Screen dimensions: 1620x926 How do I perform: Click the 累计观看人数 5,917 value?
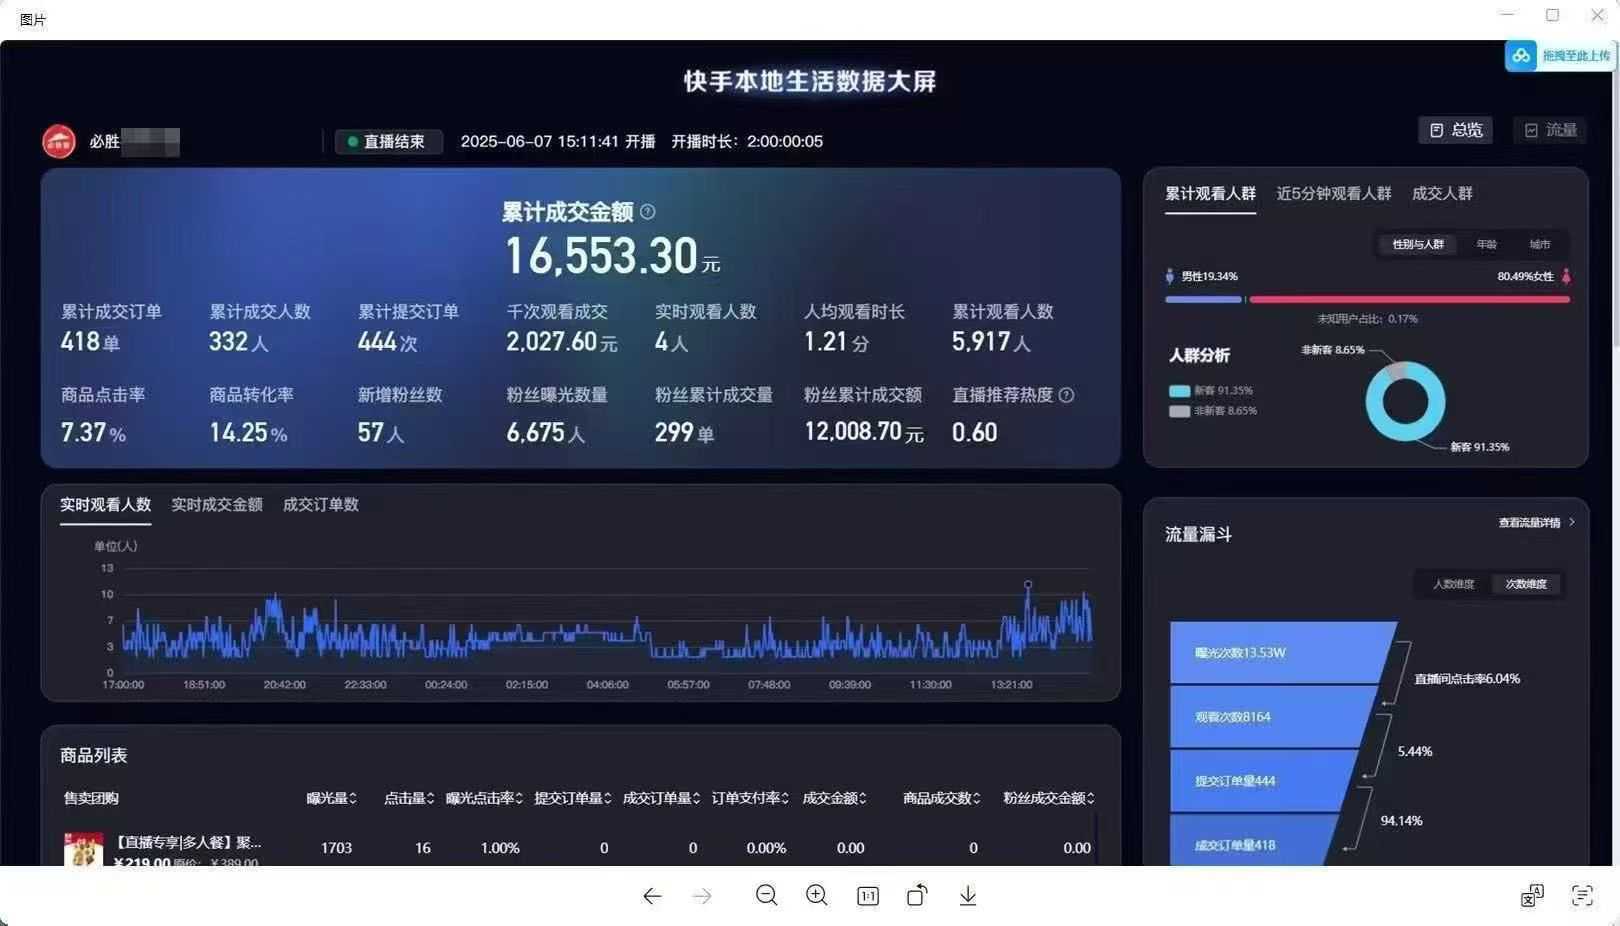(991, 342)
